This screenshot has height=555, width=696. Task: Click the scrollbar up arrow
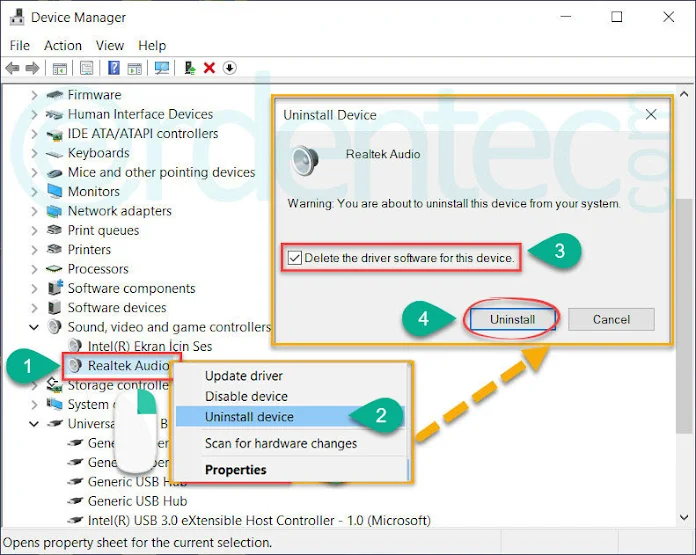684,94
